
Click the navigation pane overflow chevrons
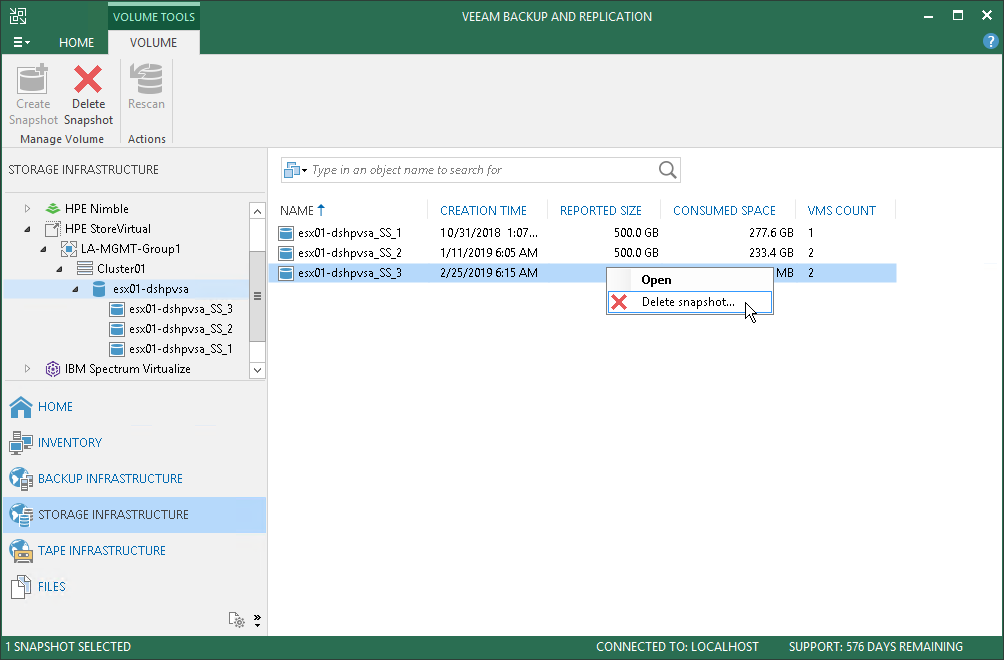[257, 620]
